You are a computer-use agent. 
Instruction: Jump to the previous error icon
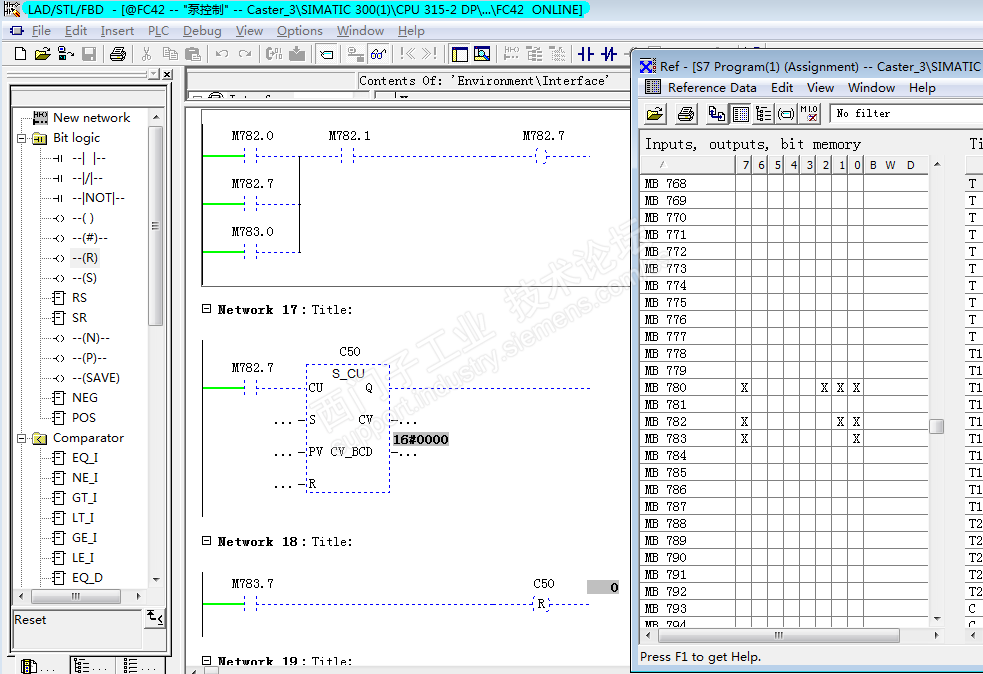(407, 54)
